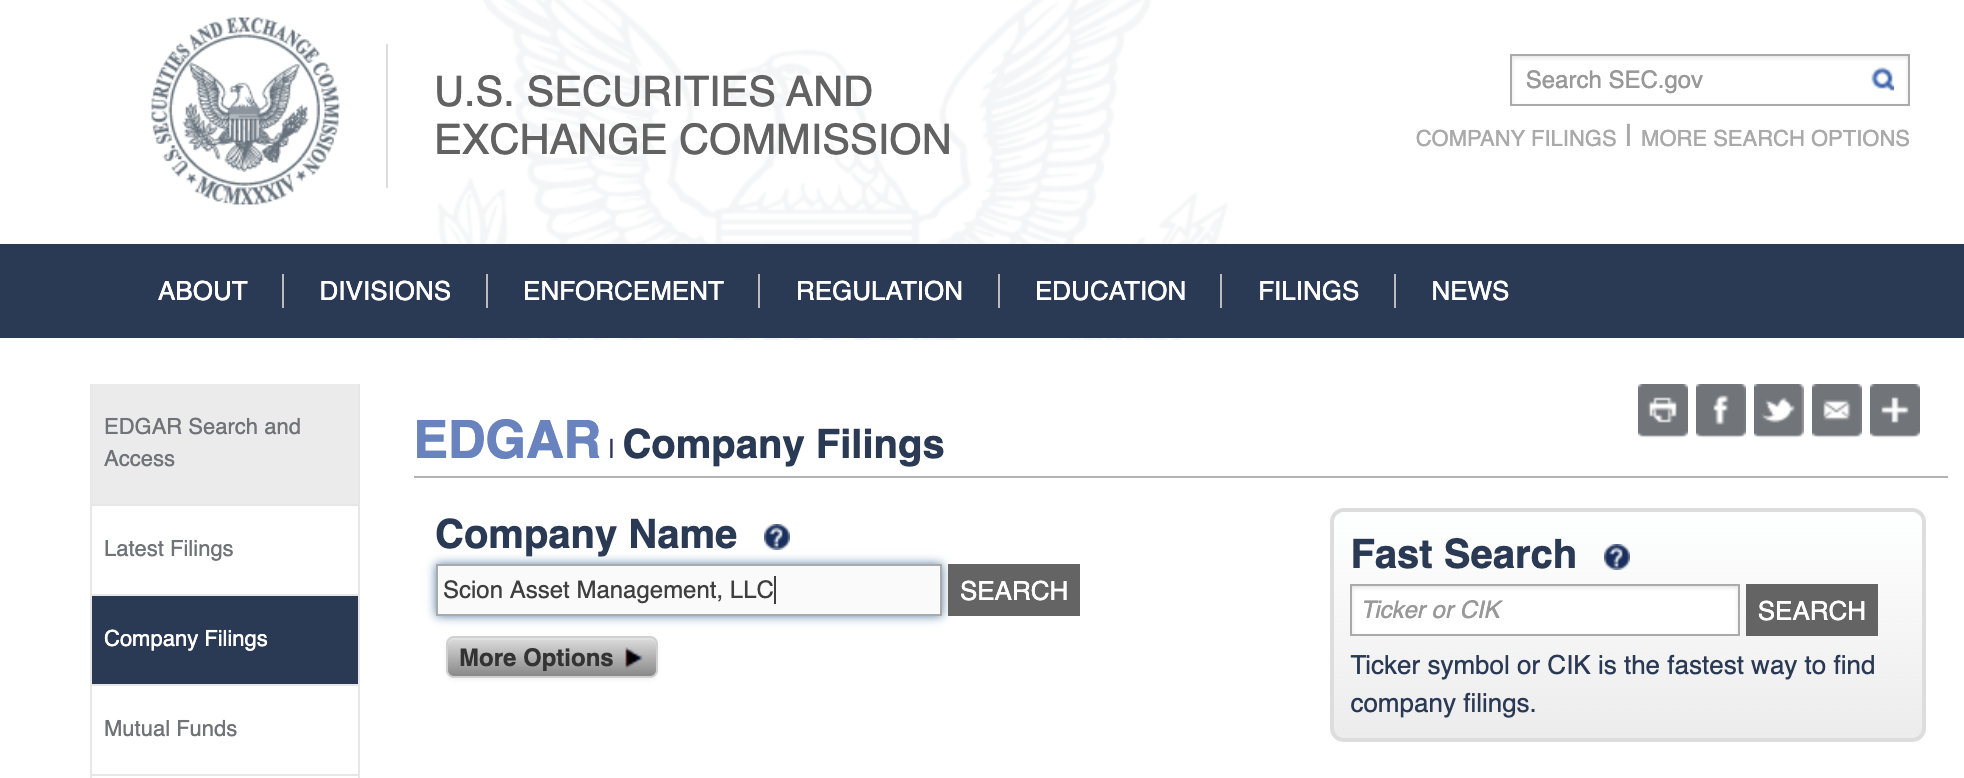Click the print page icon
The width and height of the screenshot is (1964, 778).
tap(1663, 410)
